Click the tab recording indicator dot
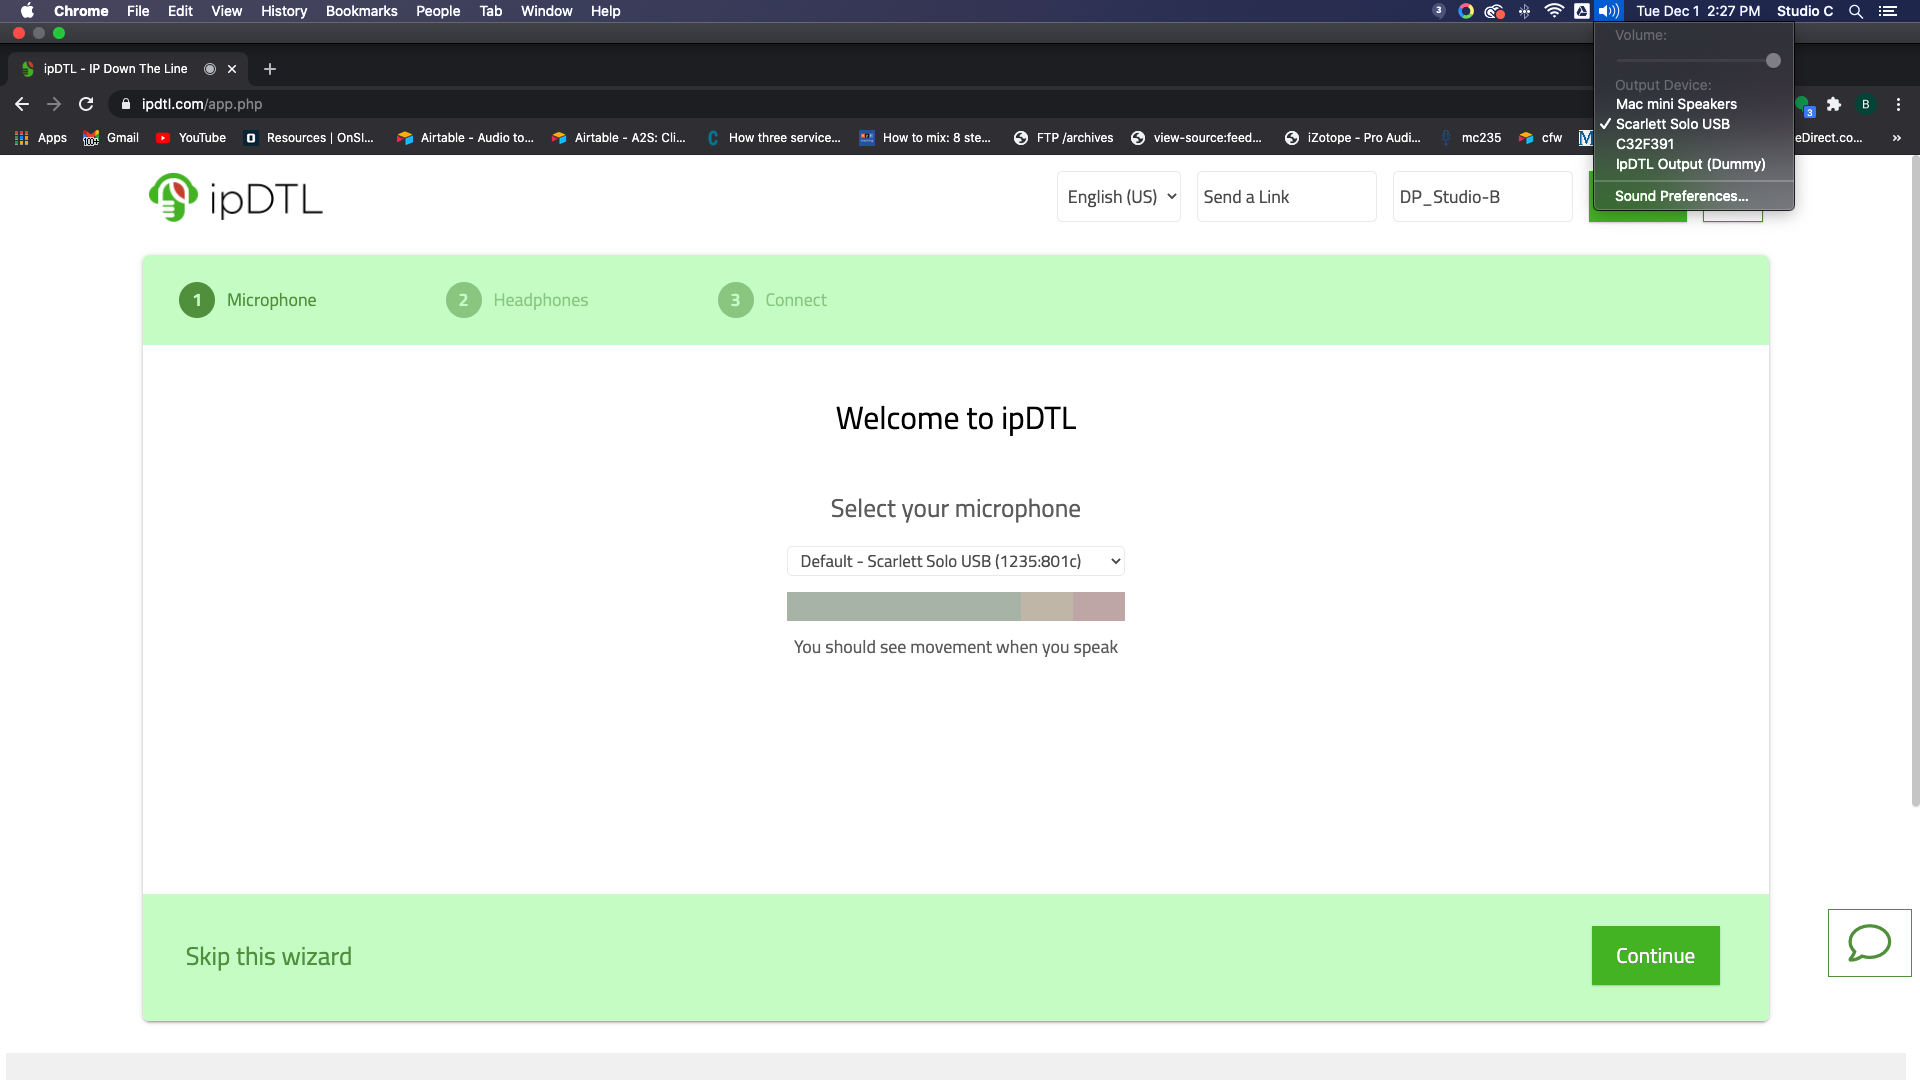 (x=210, y=69)
